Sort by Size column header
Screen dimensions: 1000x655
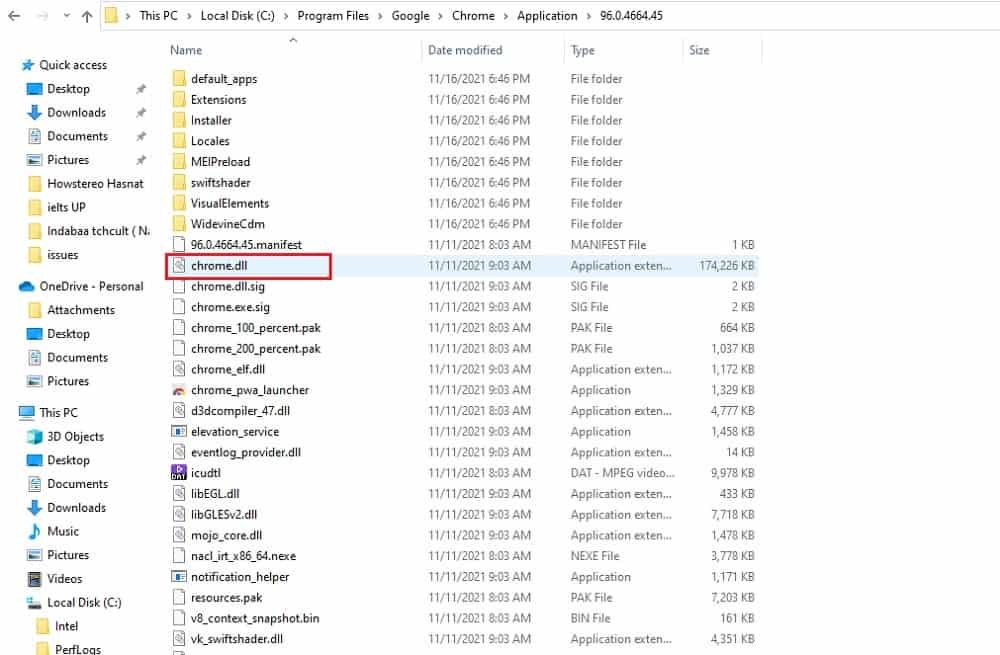coord(699,50)
